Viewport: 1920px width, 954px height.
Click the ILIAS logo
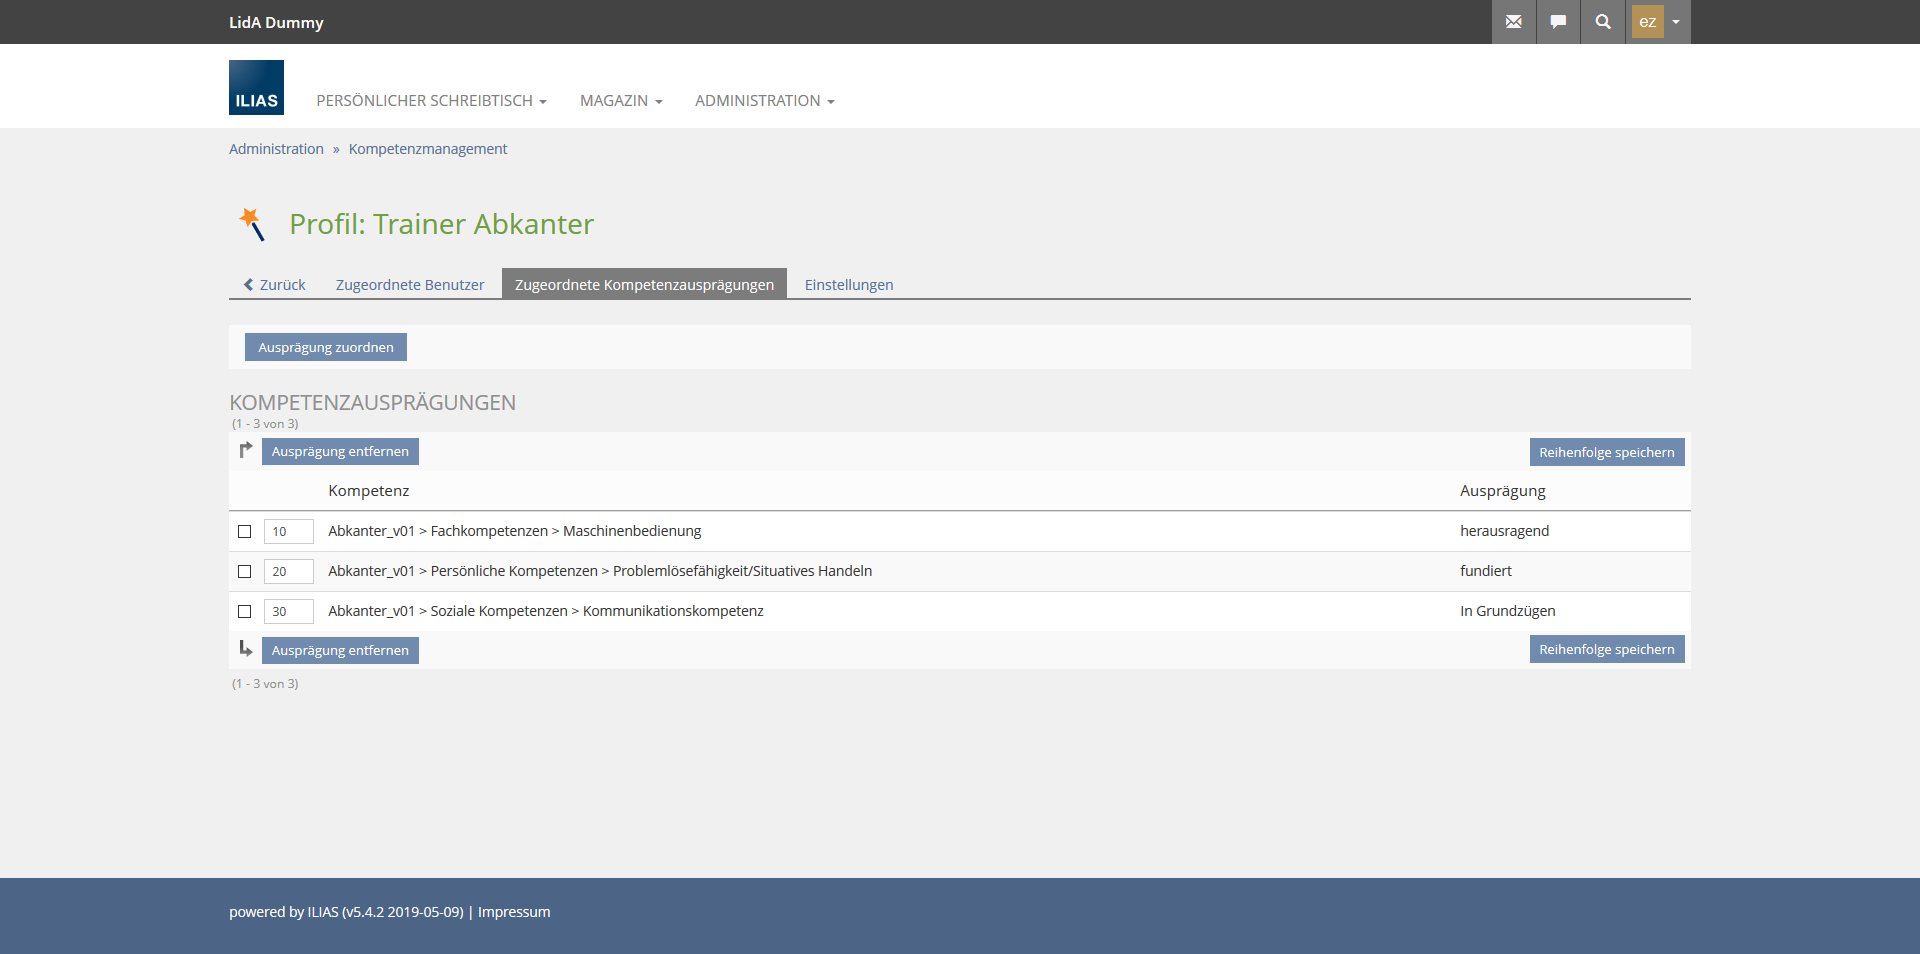[256, 88]
